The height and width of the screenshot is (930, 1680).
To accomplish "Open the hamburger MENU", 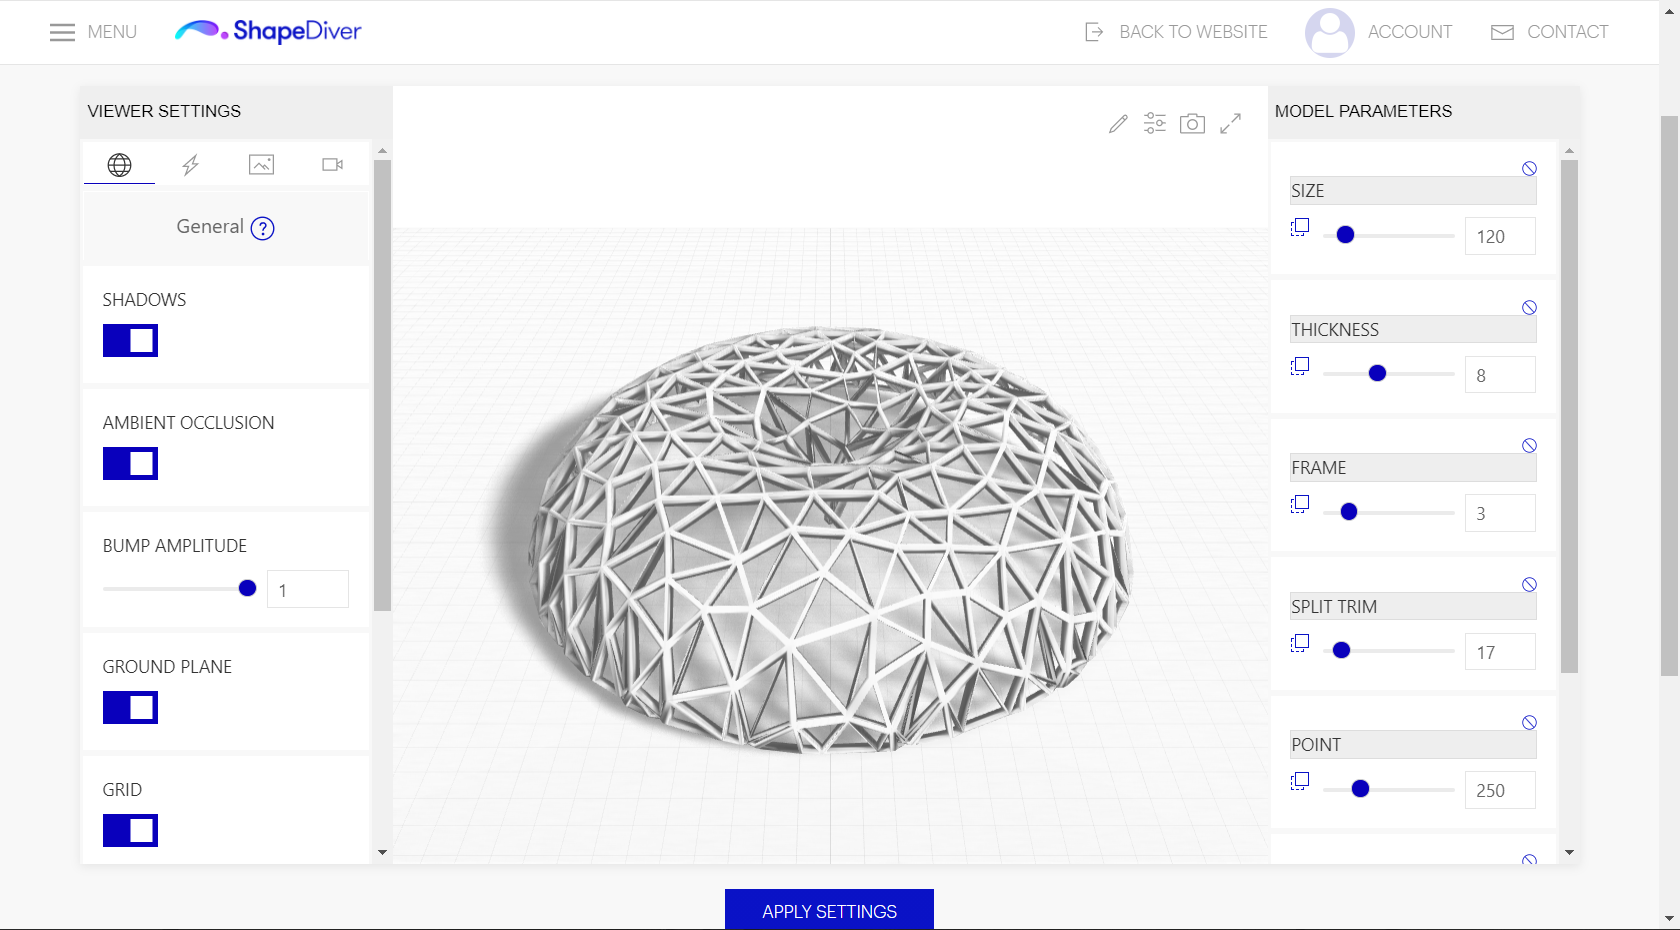I will point(93,32).
